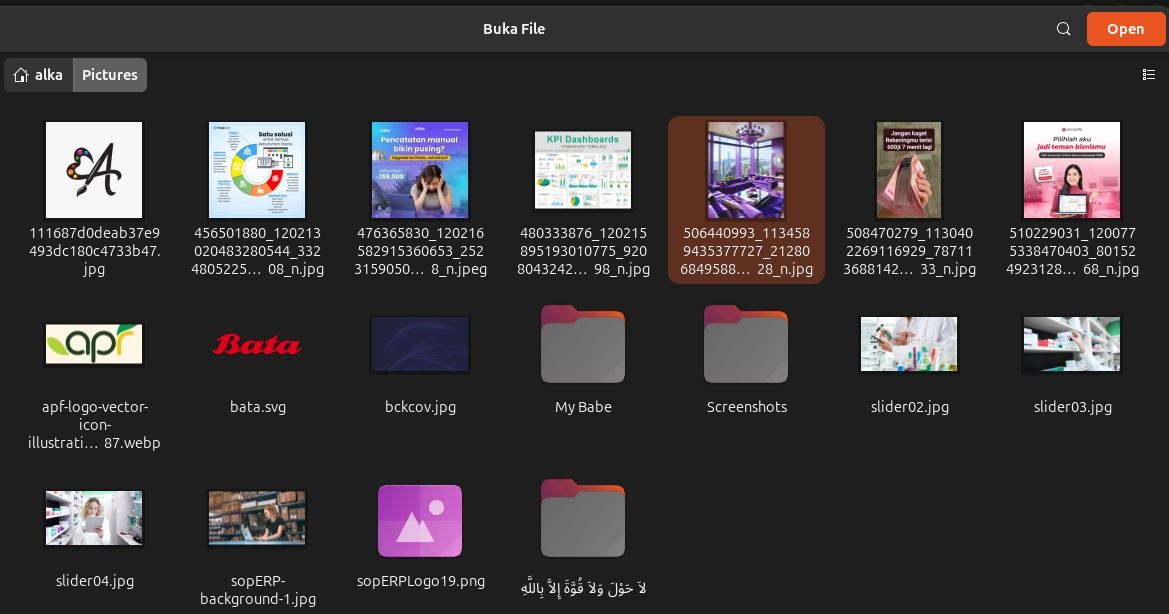Click the slider02.jpg file name
1169x614 pixels.
pyautogui.click(x=909, y=407)
